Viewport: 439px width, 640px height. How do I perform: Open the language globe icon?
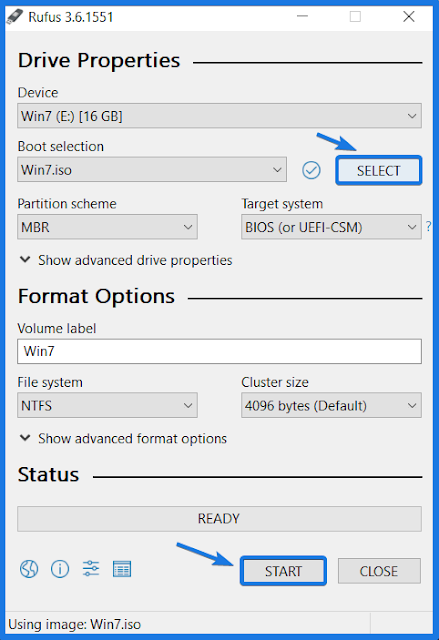[29, 569]
